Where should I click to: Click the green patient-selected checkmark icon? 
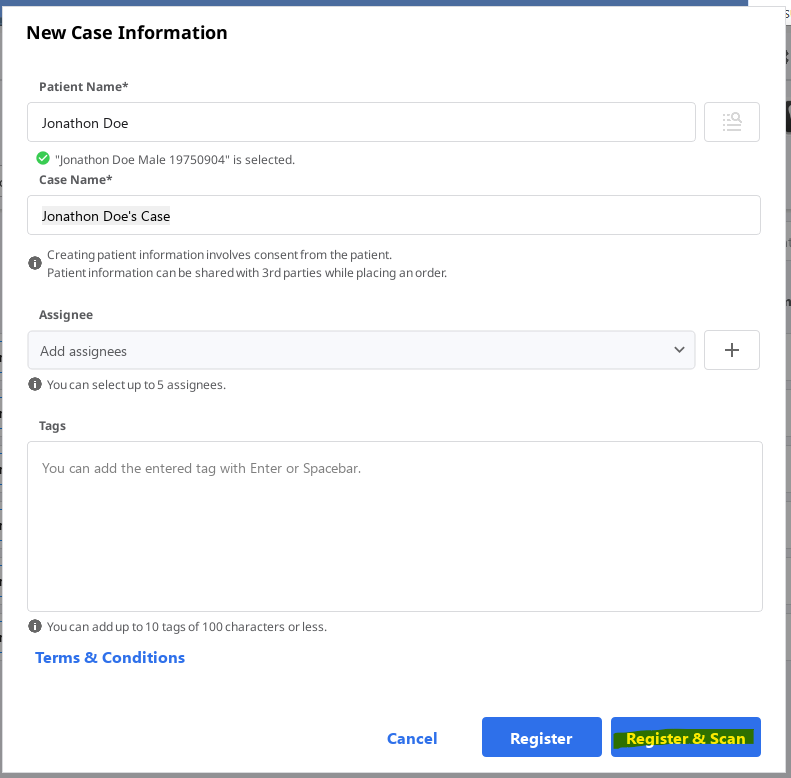(43, 158)
